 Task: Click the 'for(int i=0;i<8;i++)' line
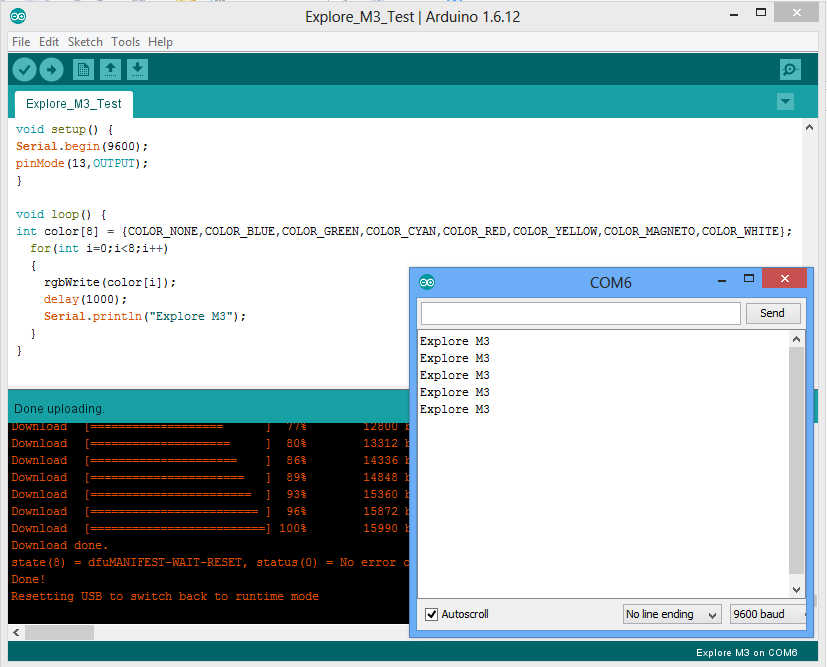click(99, 248)
